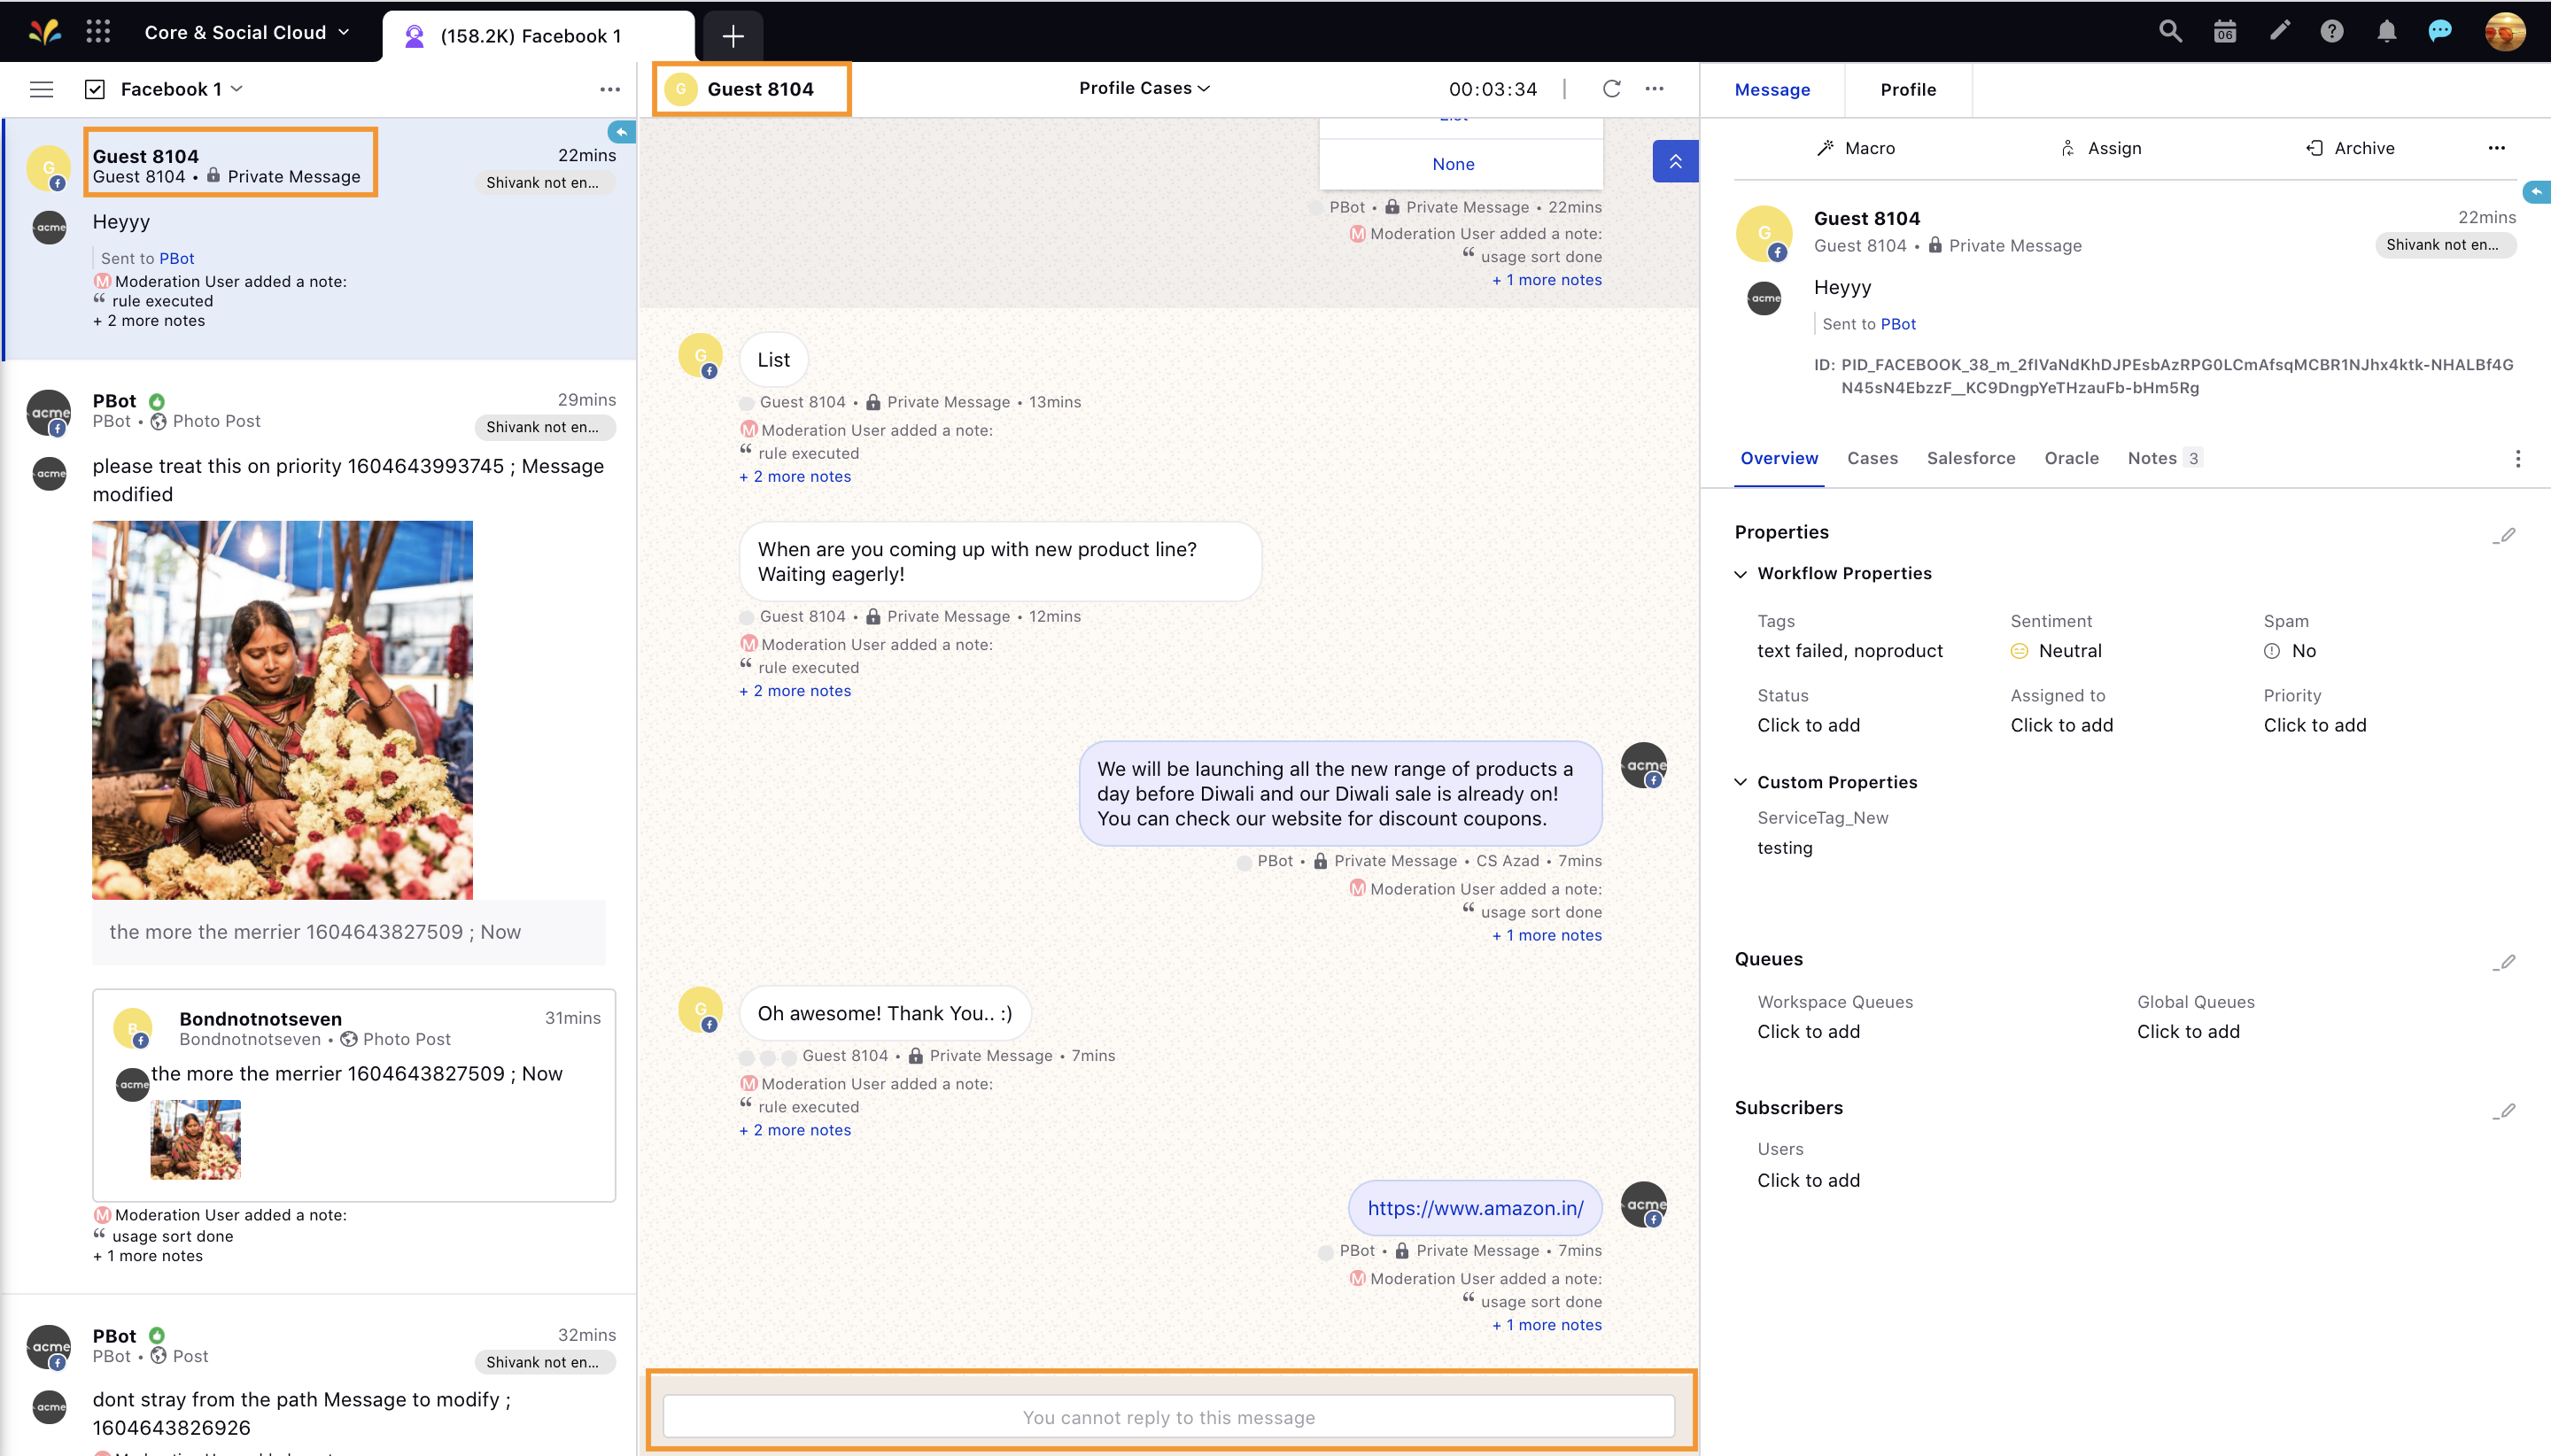Click the message input field
Viewport: 2551px width, 1456px height.
click(x=1168, y=1415)
